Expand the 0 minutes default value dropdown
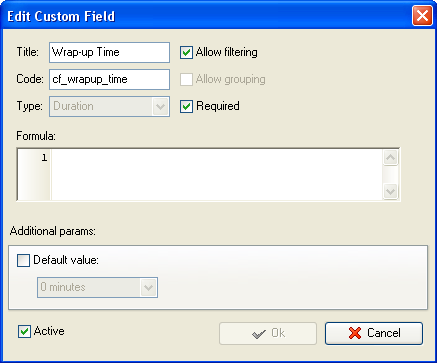The image size is (437, 363). [x=97, y=287]
